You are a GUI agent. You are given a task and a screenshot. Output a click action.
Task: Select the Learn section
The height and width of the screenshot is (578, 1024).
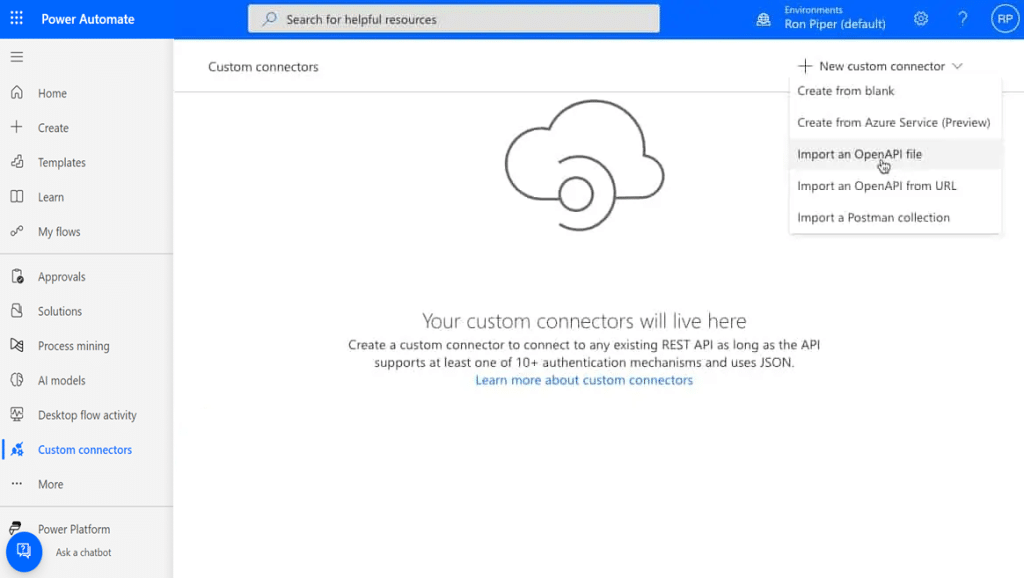(53, 197)
